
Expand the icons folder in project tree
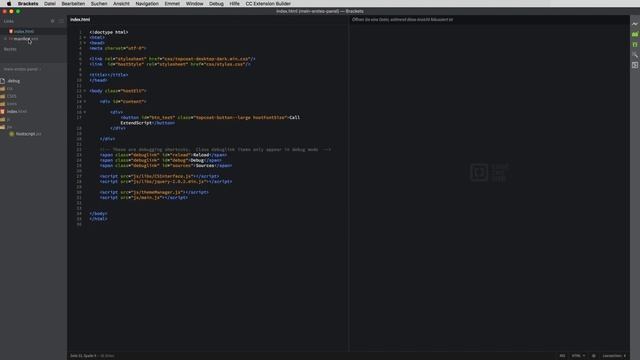click(x=12, y=104)
